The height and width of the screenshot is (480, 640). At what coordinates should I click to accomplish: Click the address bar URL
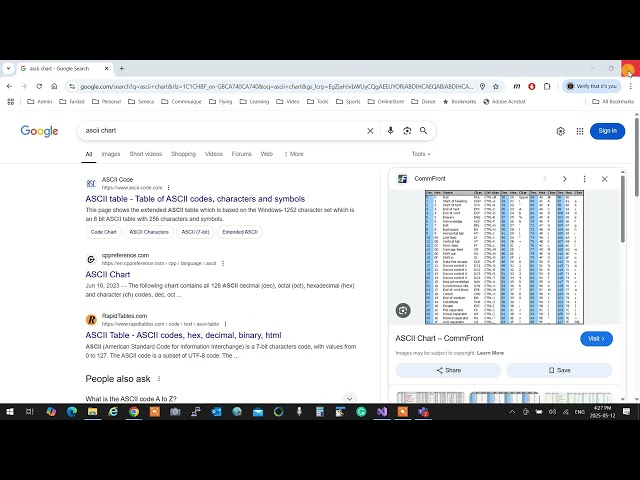(x=276, y=87)
